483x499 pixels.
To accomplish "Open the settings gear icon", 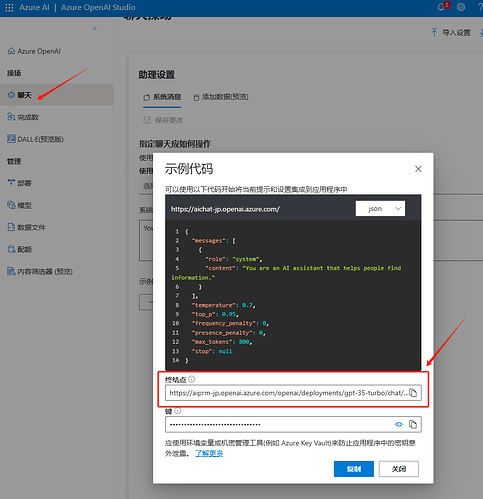I will pos(461,7).
